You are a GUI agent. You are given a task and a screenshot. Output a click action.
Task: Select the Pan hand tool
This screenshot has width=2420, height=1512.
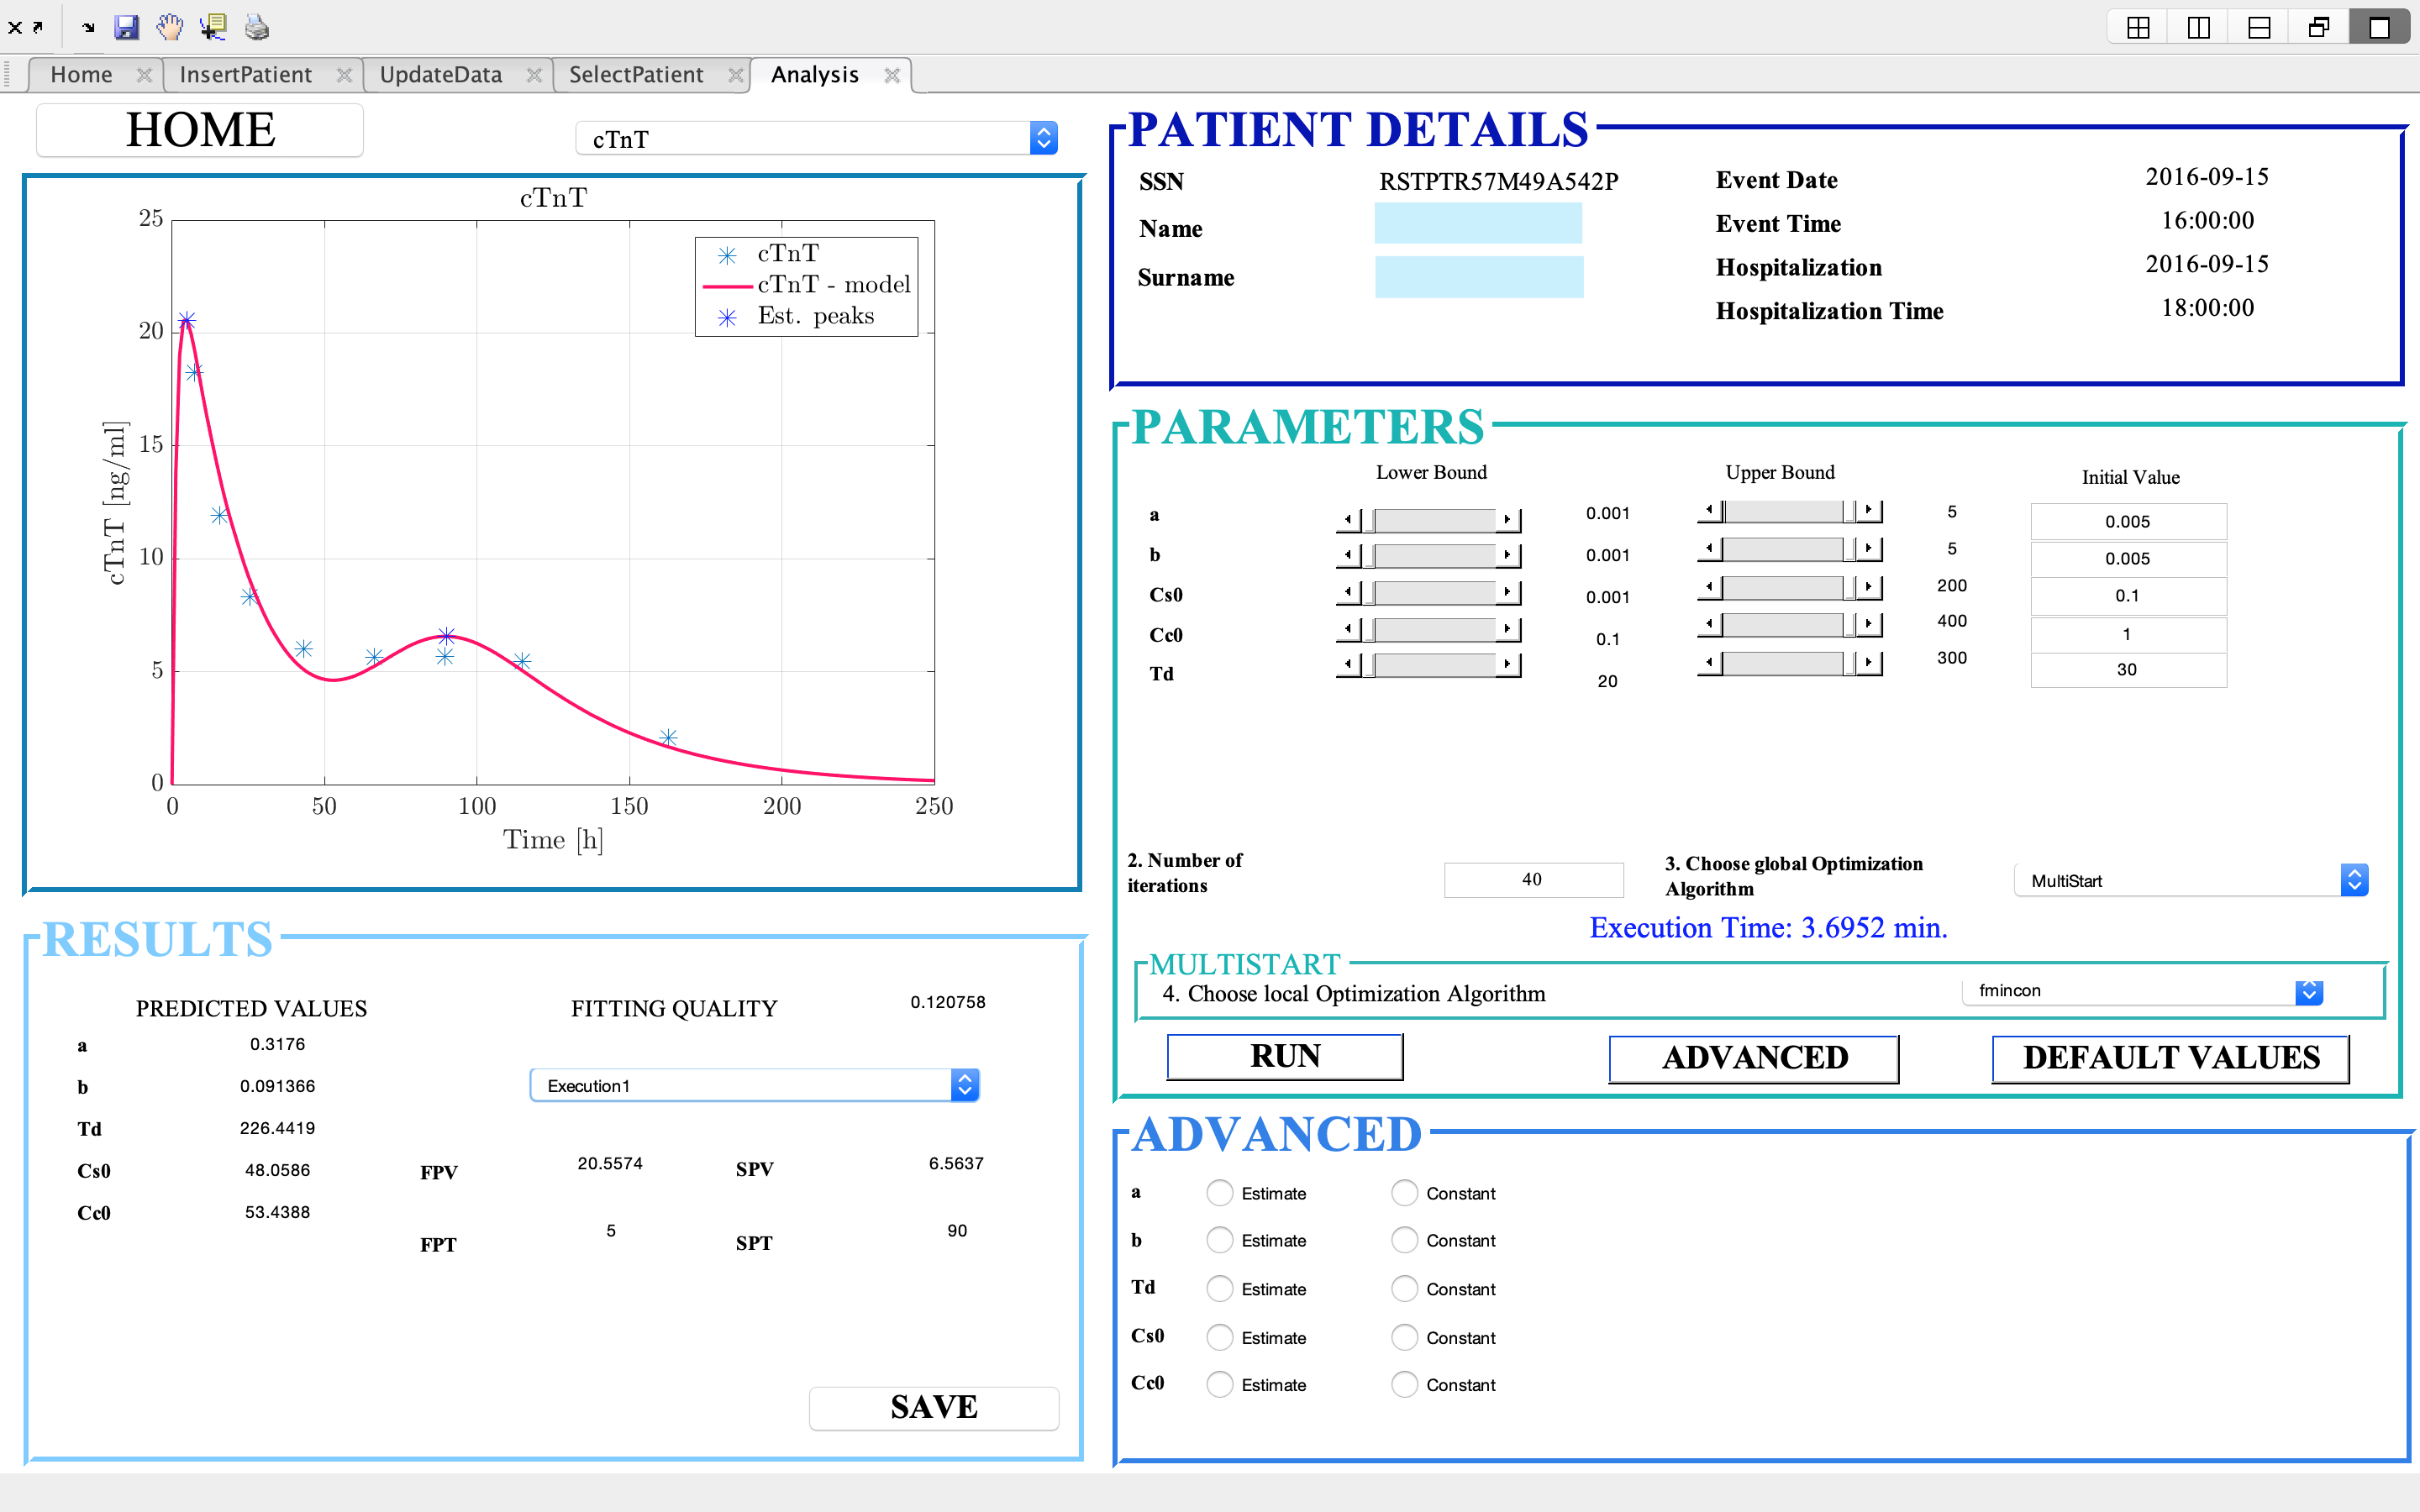(x=170, y=27)
